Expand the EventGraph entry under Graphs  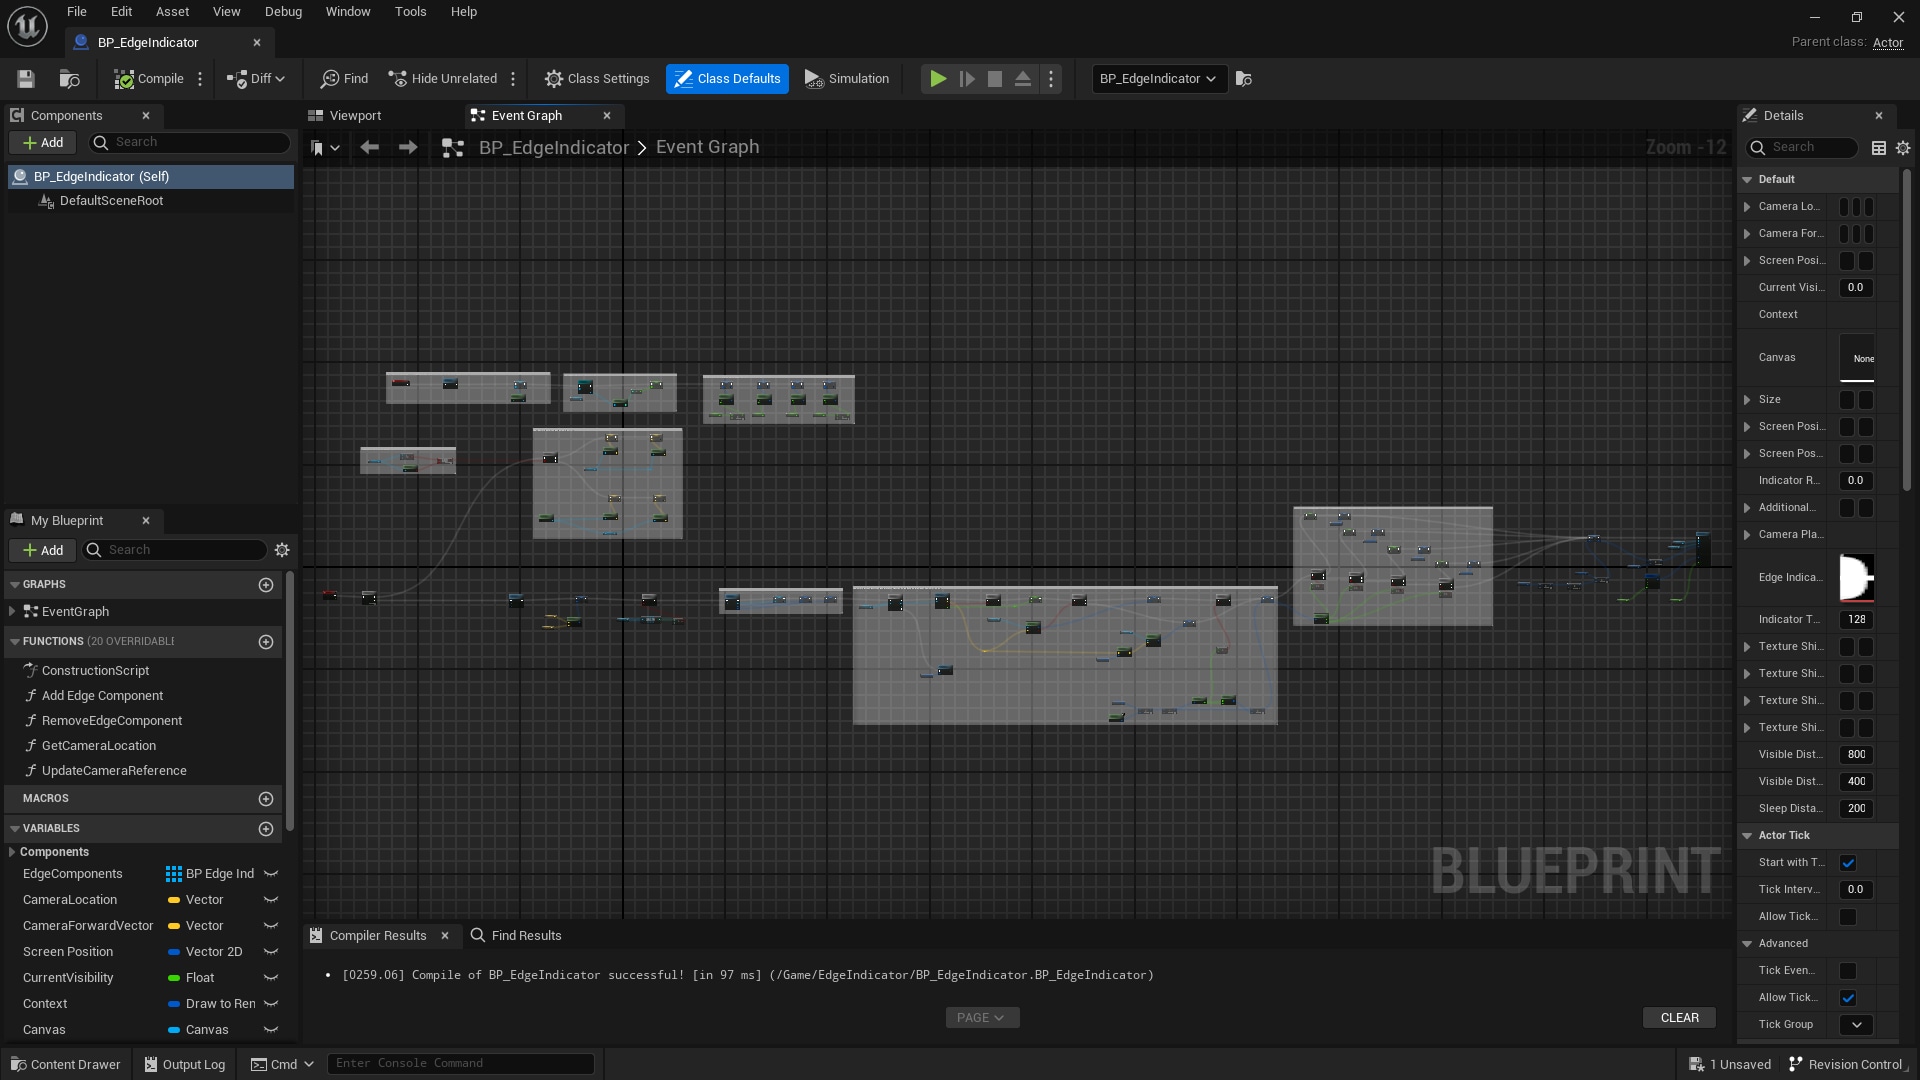(13, 611)
